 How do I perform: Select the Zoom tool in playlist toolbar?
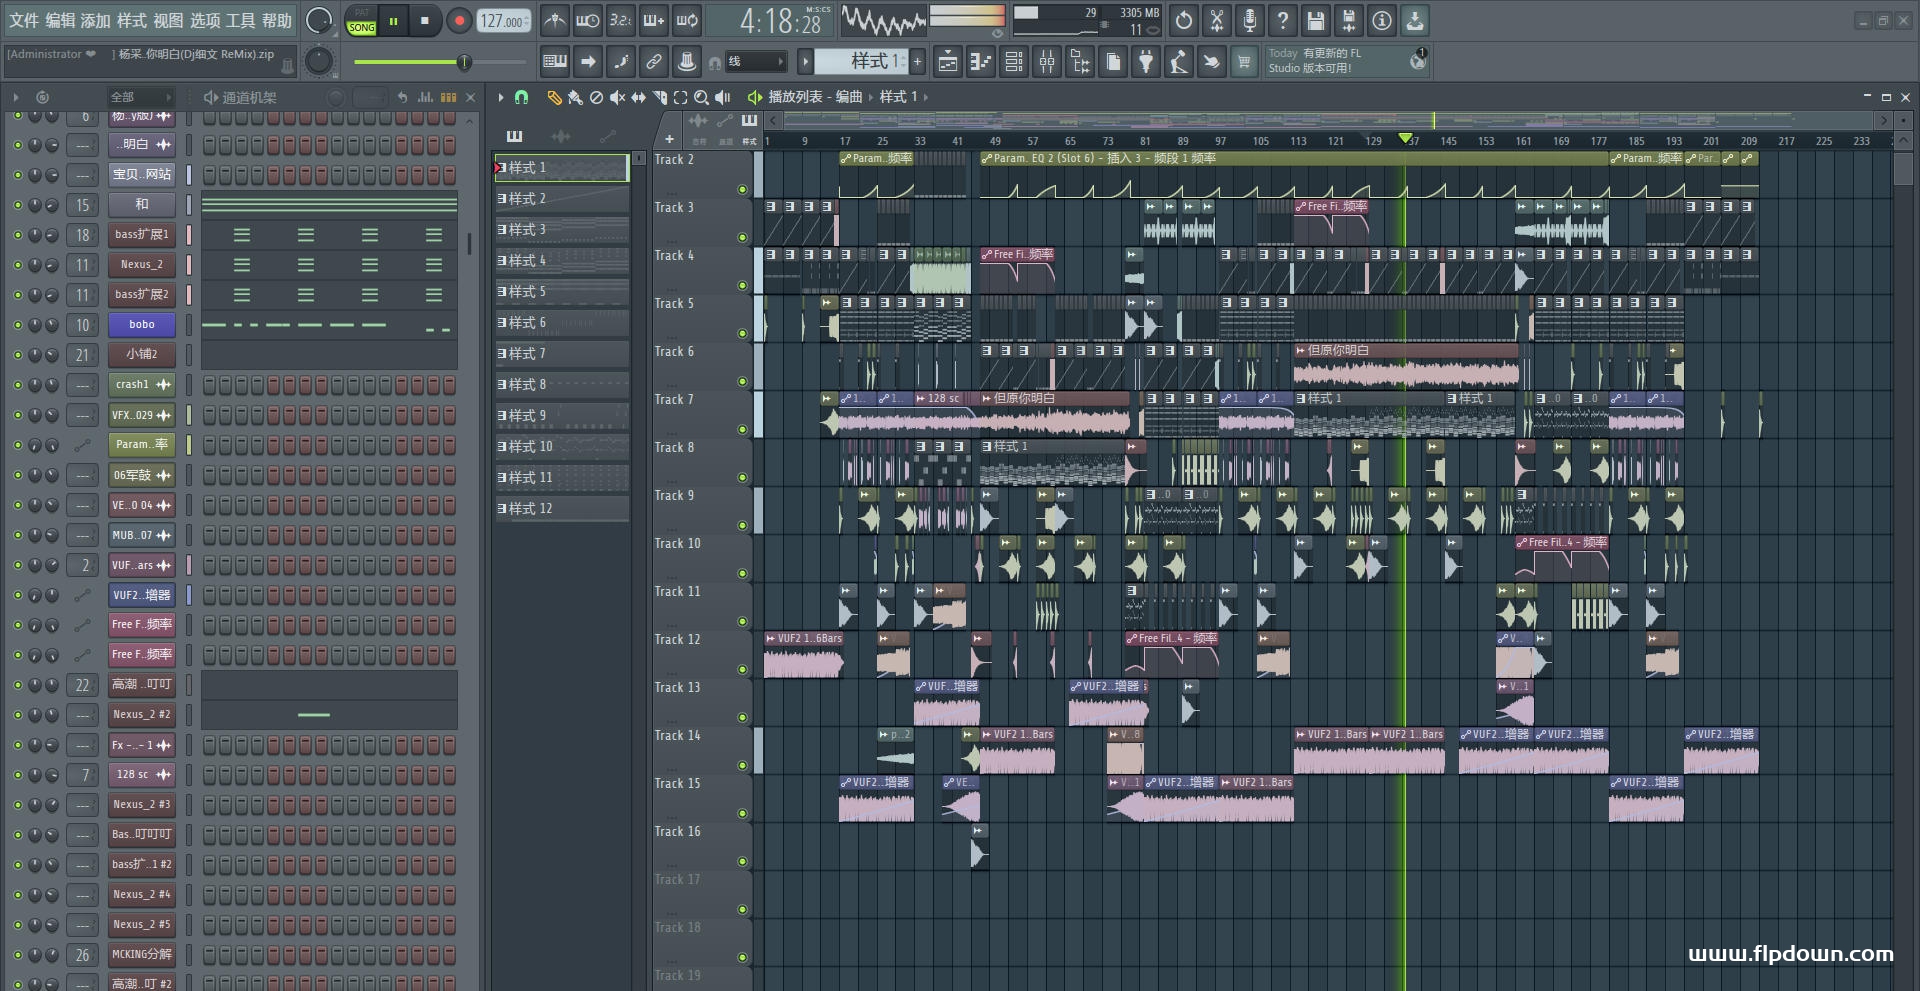(x=701, y=97)
